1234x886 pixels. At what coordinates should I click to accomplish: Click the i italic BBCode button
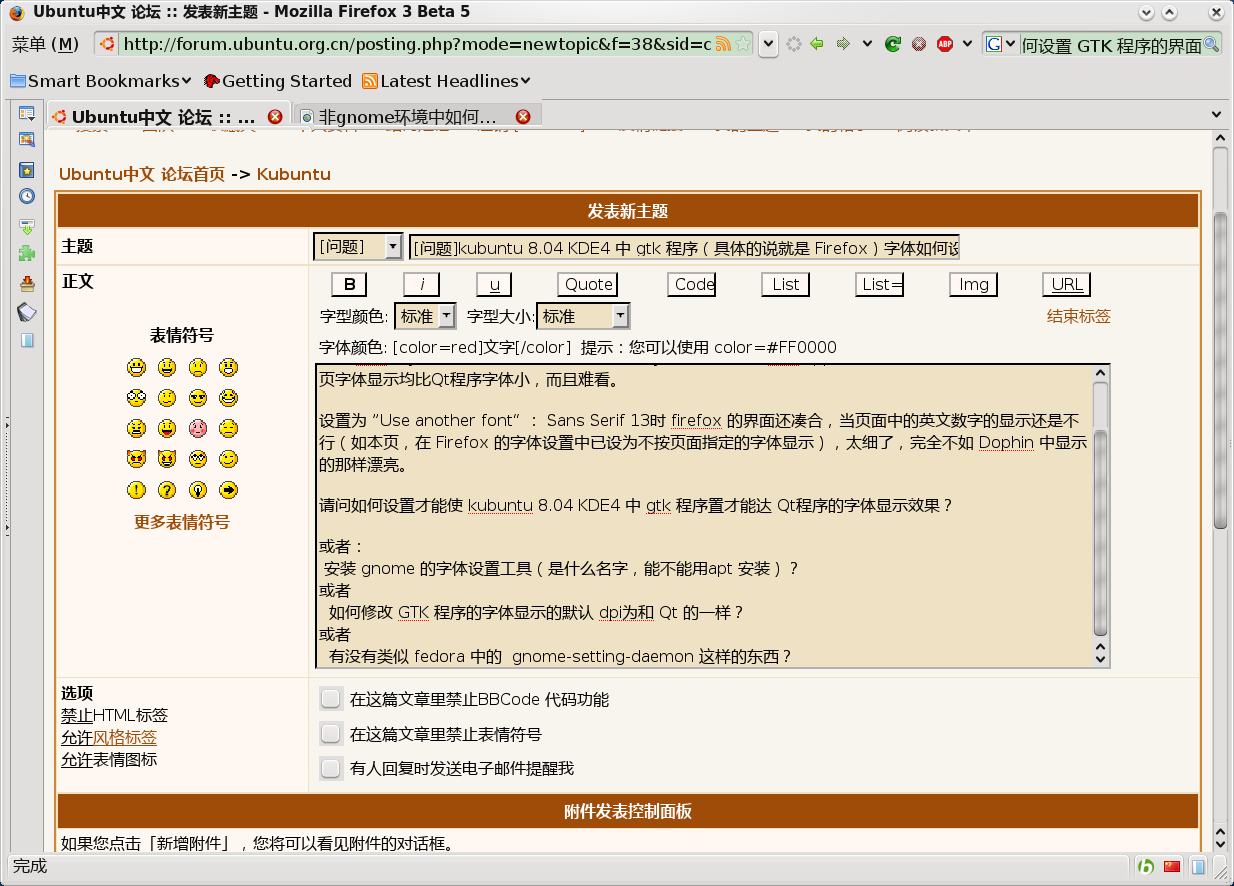422,285
